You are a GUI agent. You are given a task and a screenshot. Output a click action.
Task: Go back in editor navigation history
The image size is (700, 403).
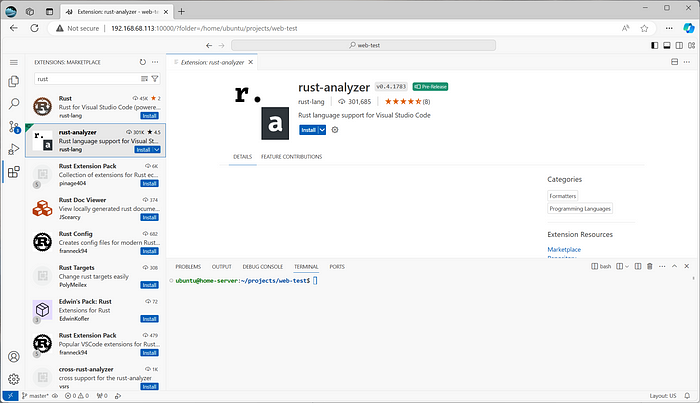point(209,46)
